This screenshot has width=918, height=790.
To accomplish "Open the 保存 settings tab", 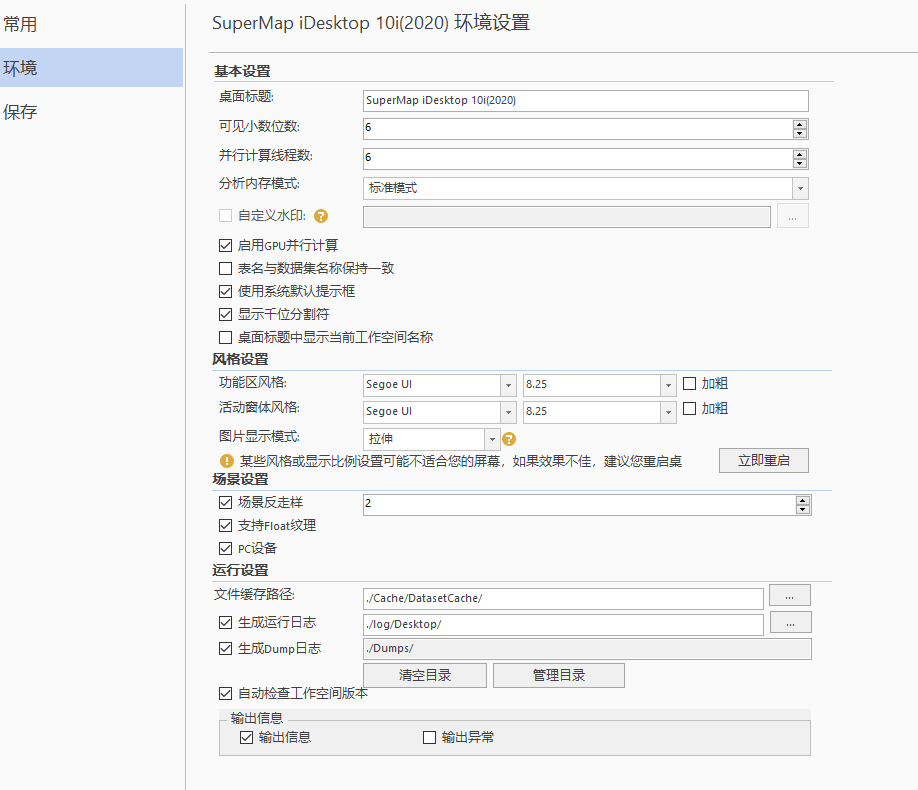I will 91,112.
